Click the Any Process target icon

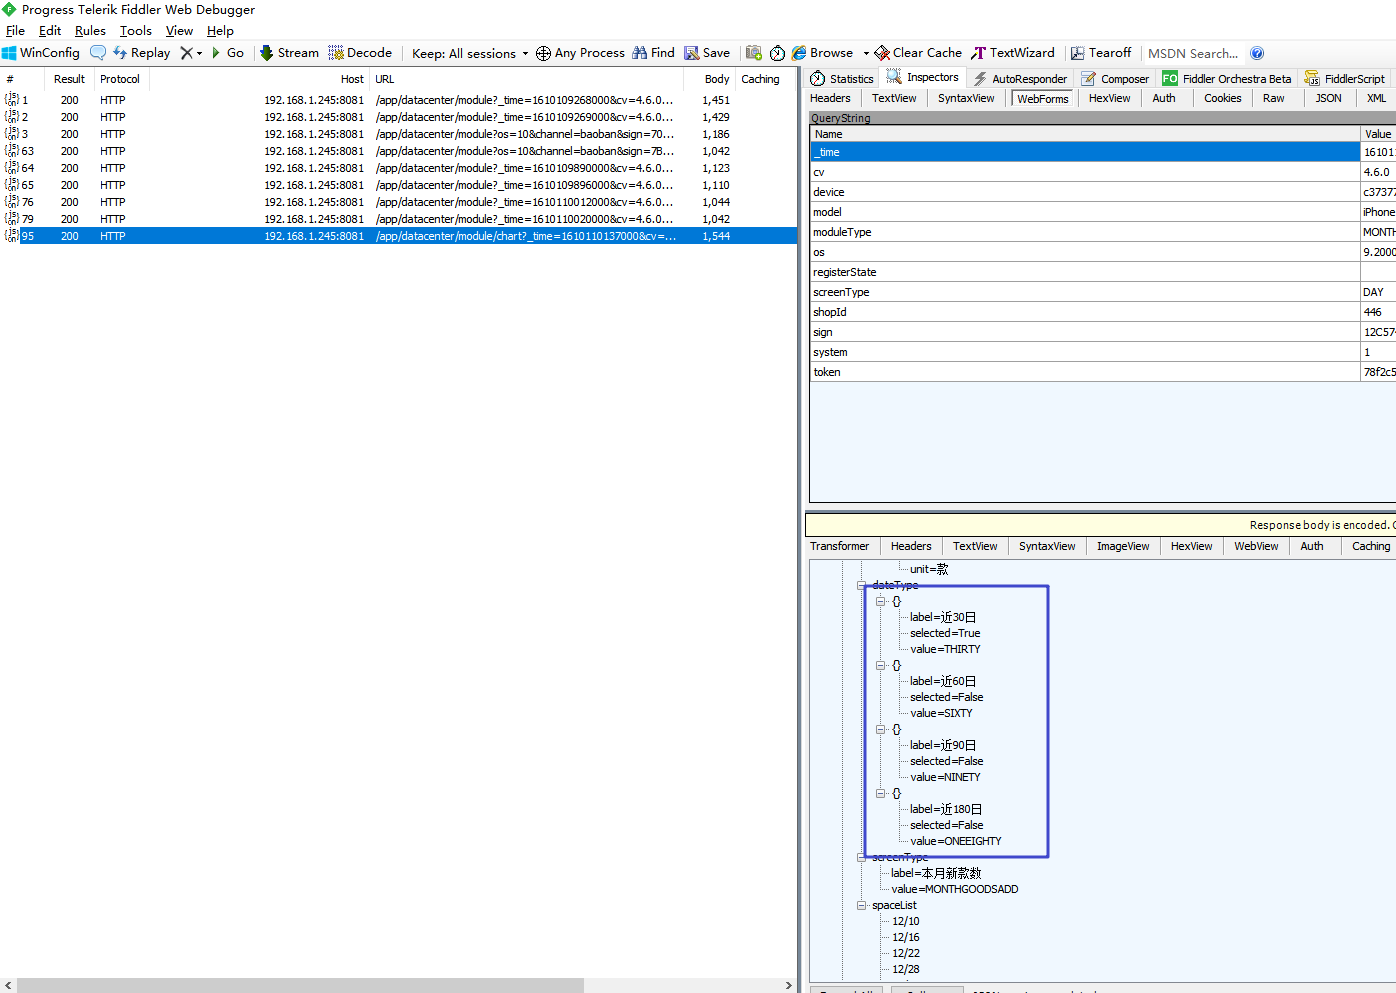click(x=543, y=53)
